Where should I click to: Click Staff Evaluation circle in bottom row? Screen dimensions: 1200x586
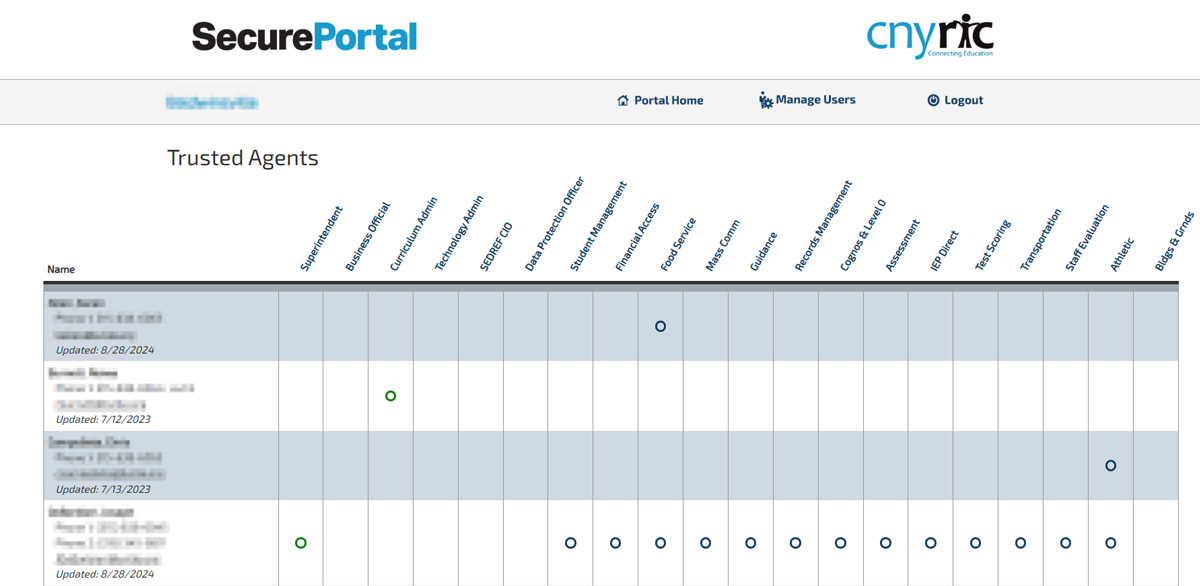(x=1065, y=543)
